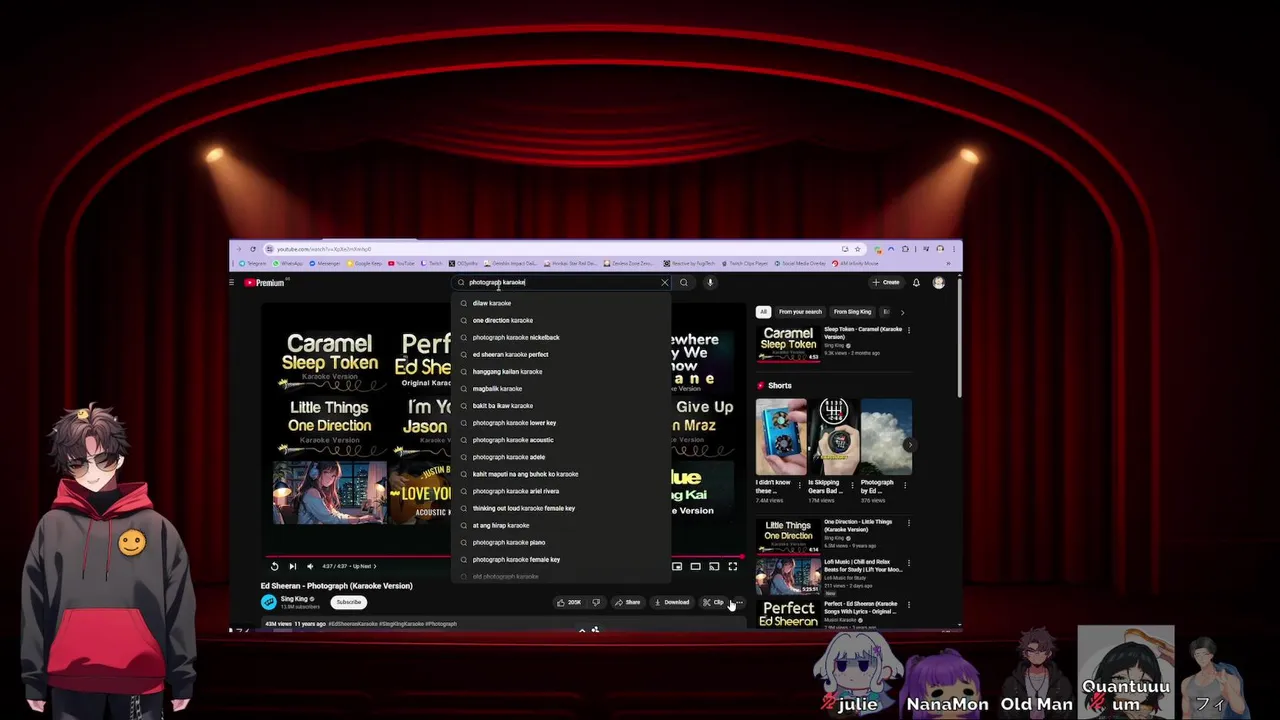Subscribe to Sing King channel

tap(349, 602)
